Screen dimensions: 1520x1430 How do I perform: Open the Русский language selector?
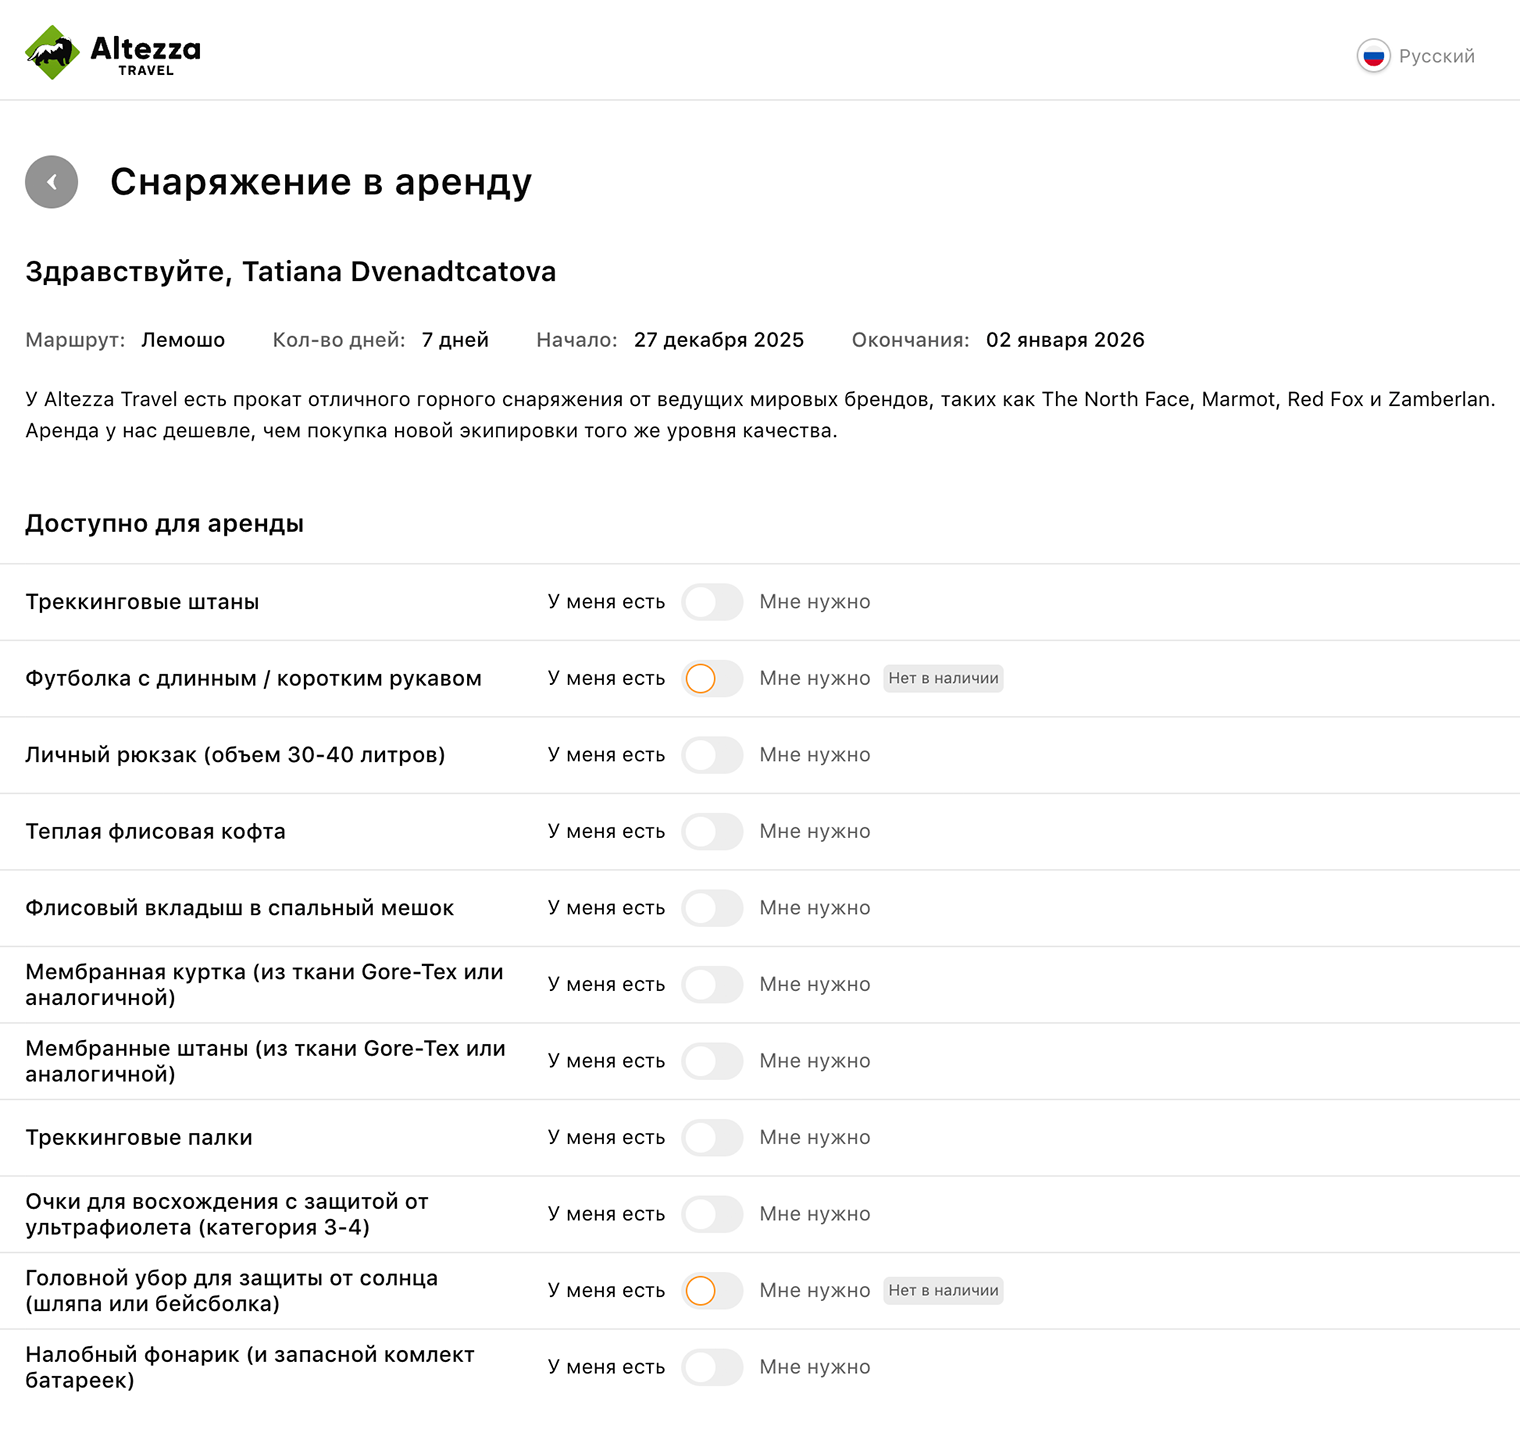click(x=1436, y=56)
